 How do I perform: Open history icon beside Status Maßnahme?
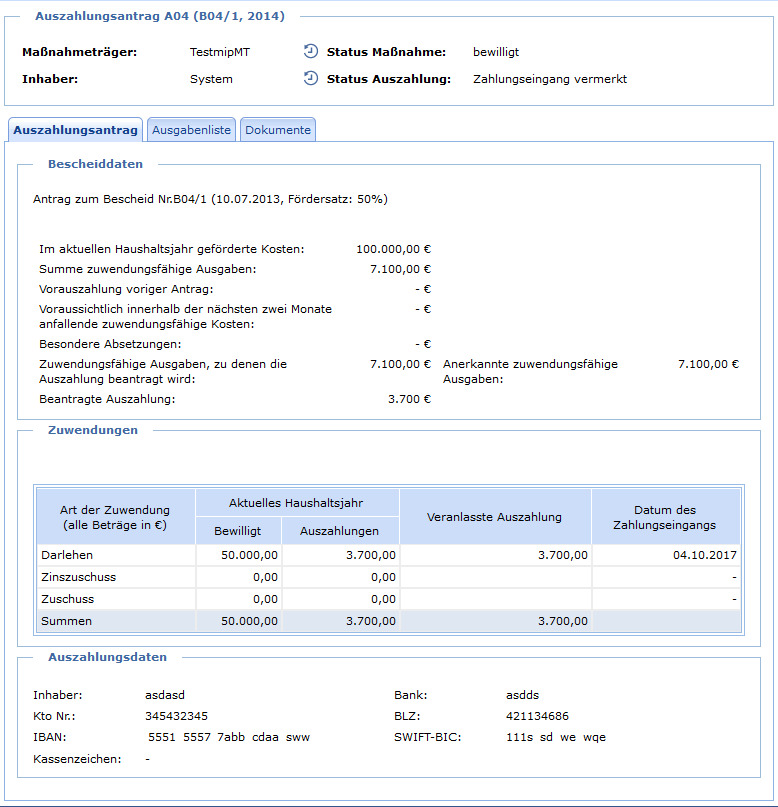click(310, 51)
